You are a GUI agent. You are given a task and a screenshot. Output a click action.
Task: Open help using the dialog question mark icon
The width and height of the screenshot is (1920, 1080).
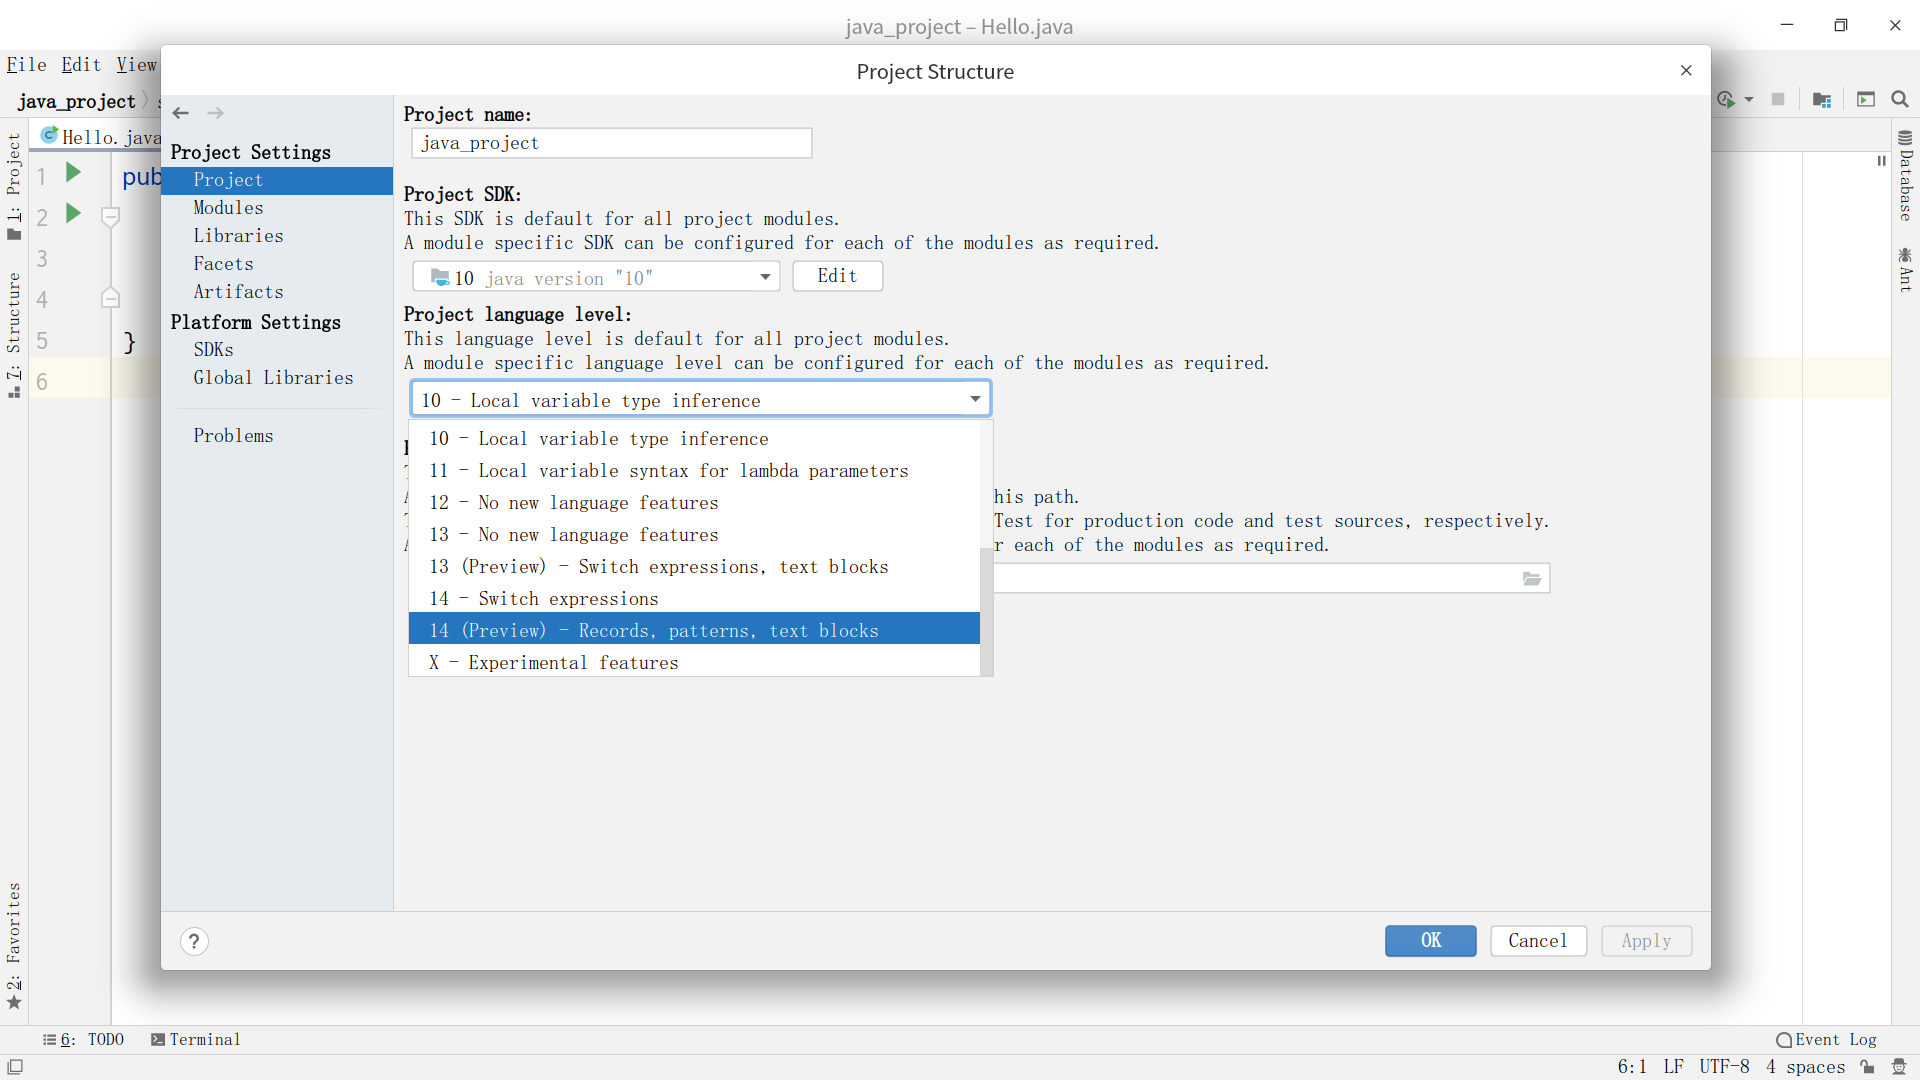coord(194,941)
